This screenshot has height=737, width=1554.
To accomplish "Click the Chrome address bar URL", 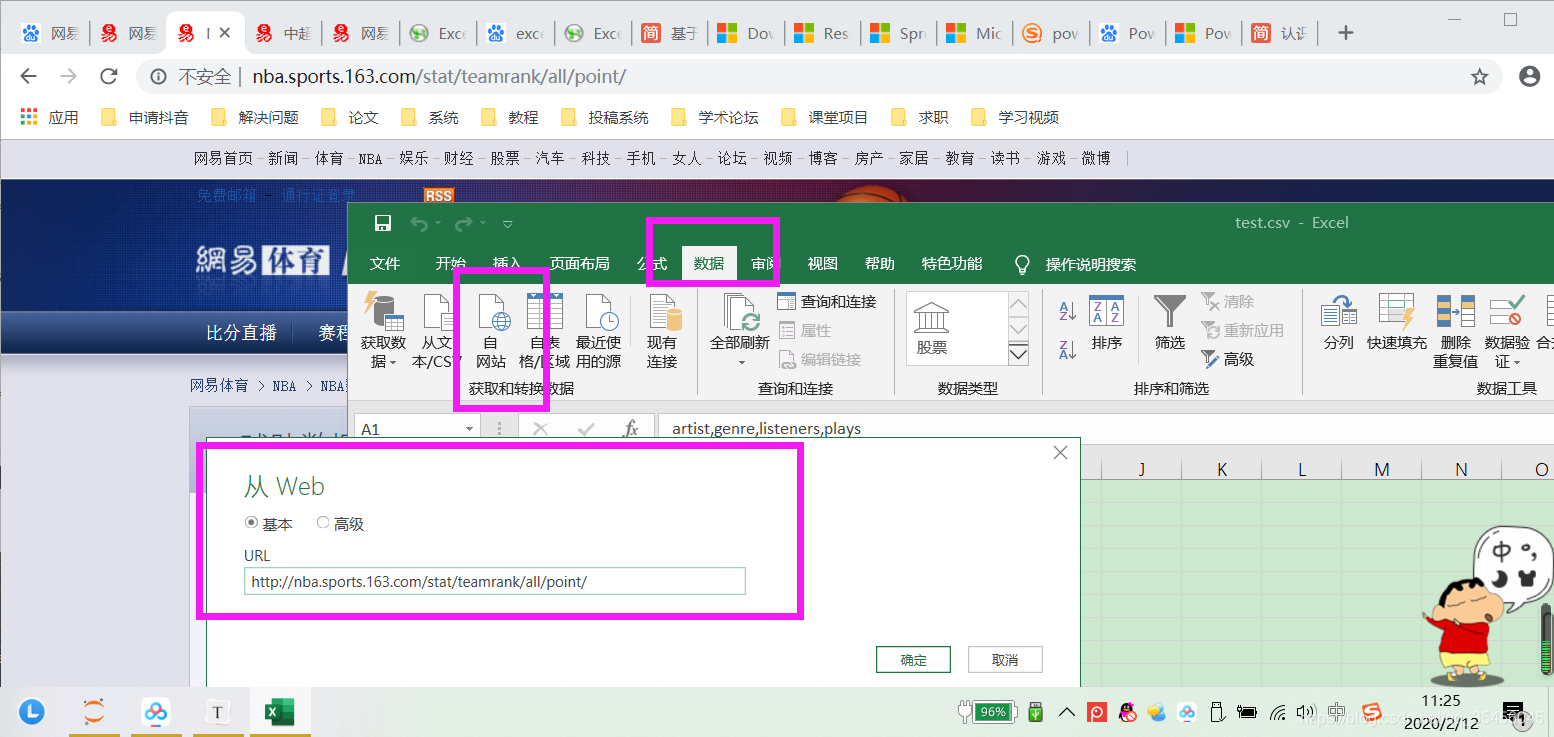I will coord(439,76).
